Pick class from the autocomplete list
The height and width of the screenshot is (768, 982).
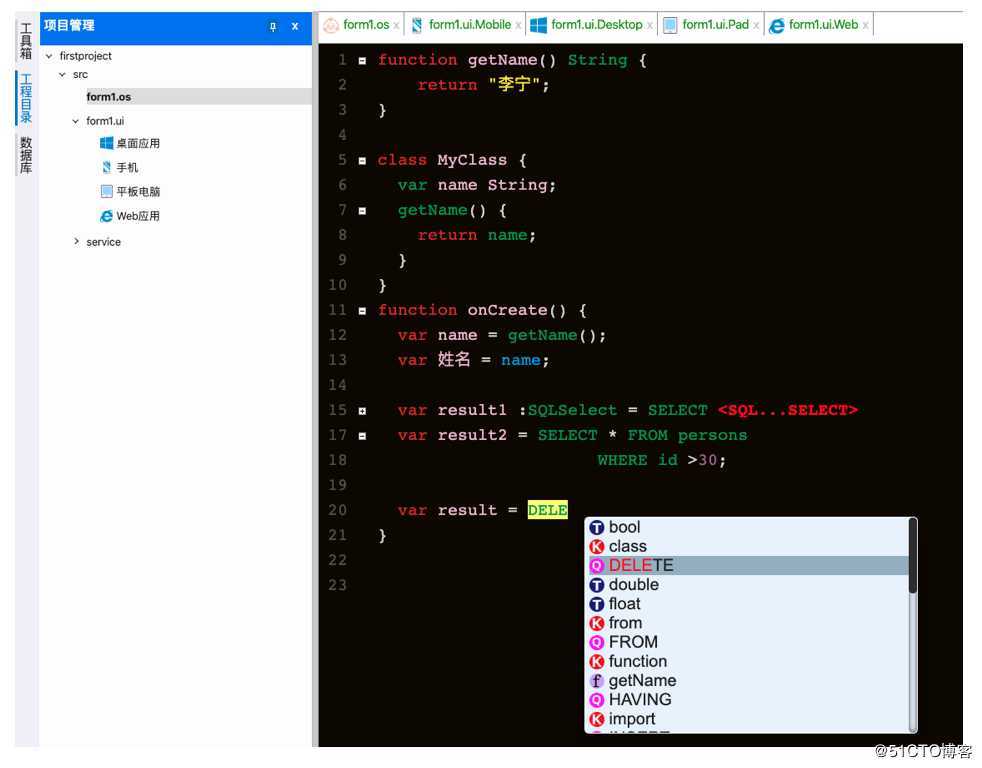748,546
